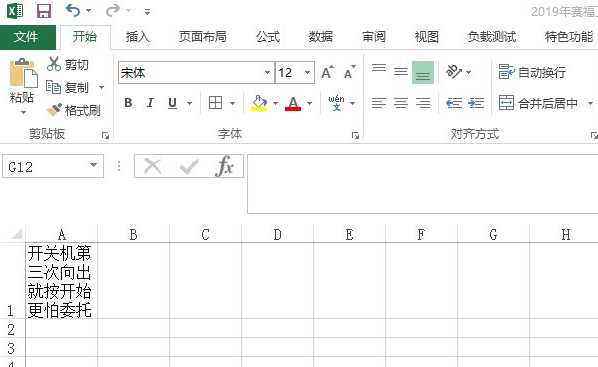Switch to the 公式 (Formulas) tab
Viewport: 598px width, 367px height.
click(x=268, y=37)
